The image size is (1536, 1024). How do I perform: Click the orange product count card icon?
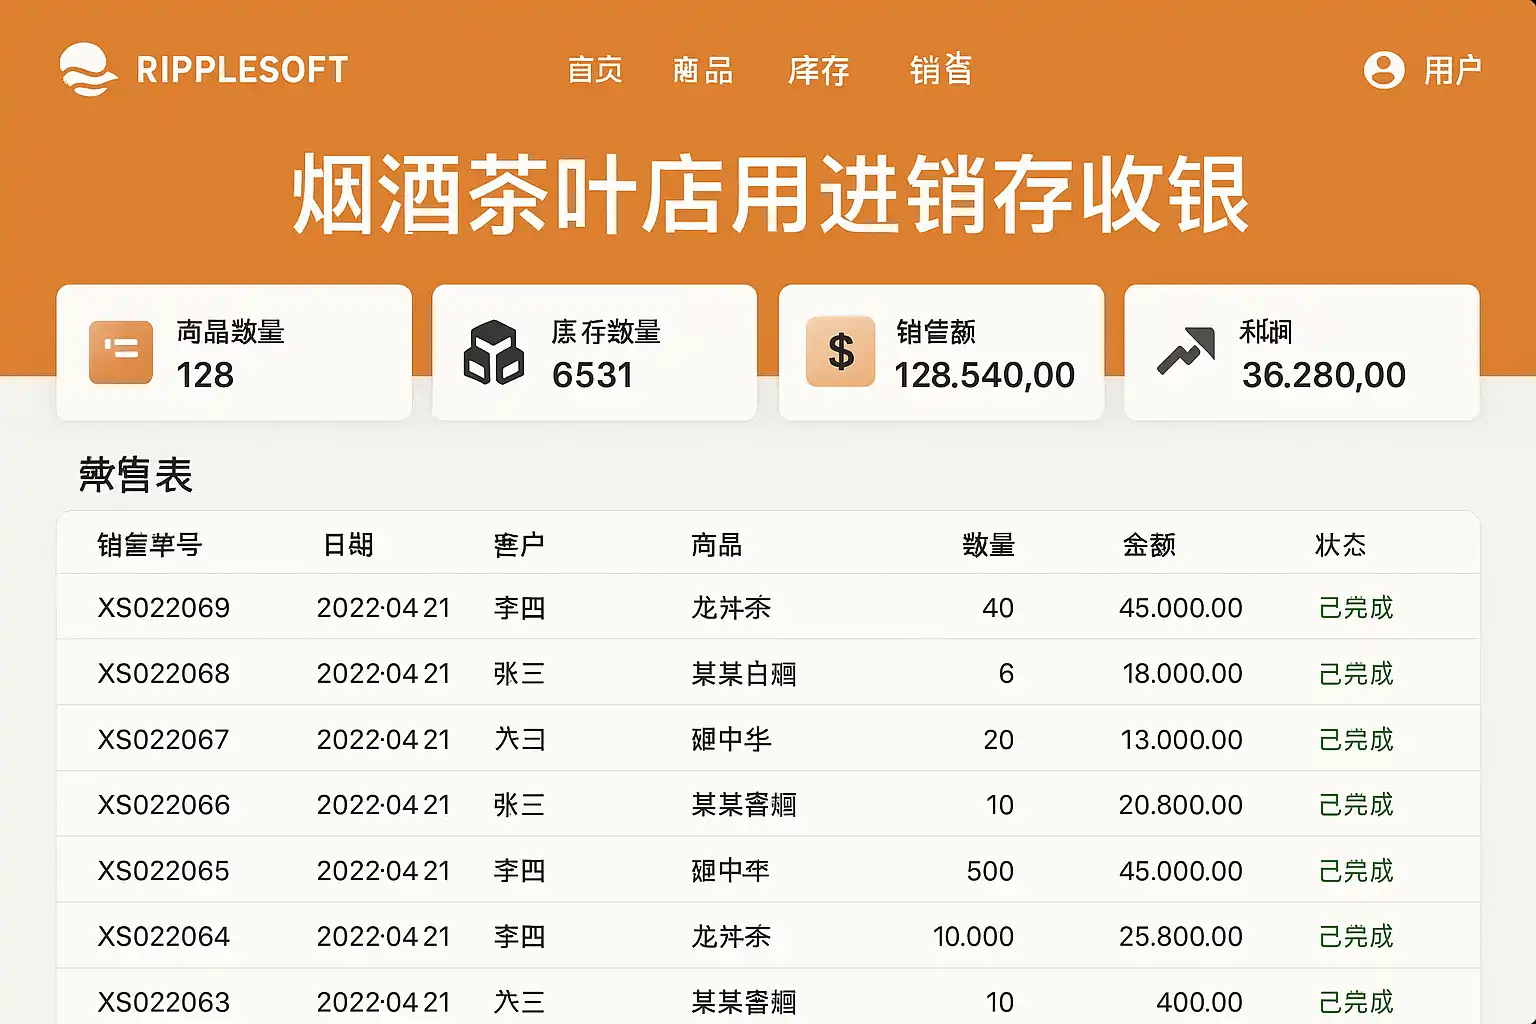coord(121,352)
